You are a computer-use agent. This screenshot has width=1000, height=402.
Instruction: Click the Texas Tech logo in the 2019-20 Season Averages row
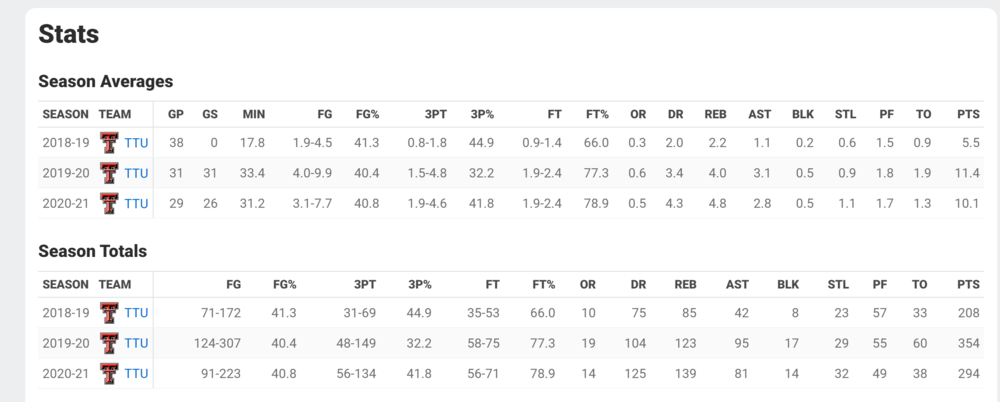110,174
